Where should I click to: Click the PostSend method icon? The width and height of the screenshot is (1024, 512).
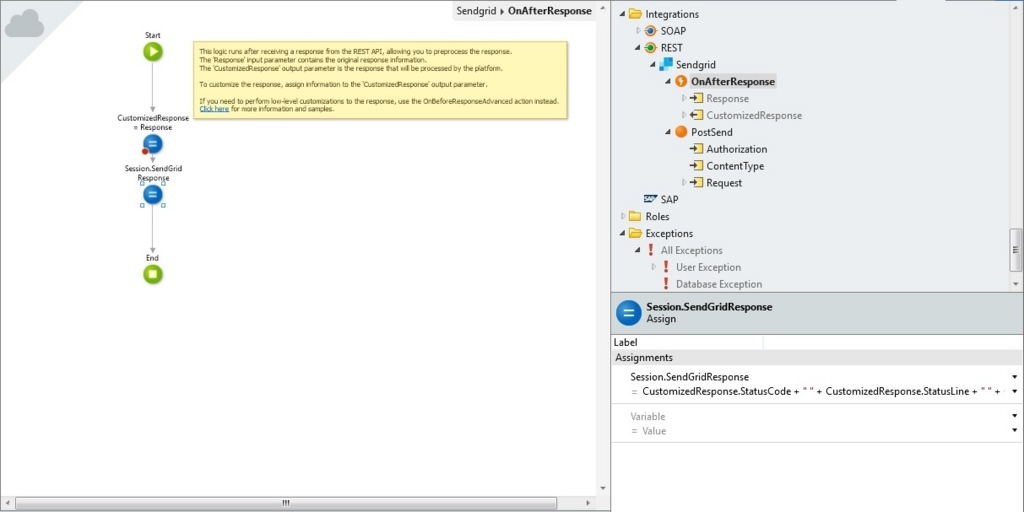coord(681,132)
